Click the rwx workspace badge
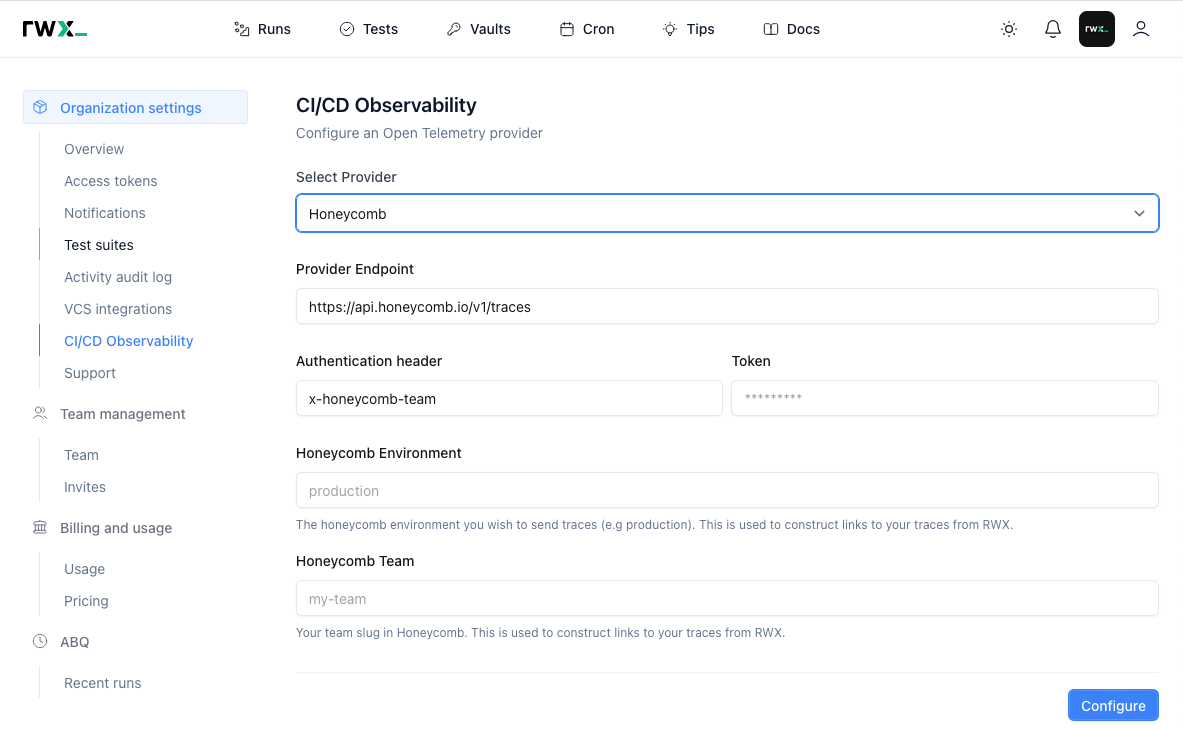Screen dimensions: 1183x730 (1096, 29)
